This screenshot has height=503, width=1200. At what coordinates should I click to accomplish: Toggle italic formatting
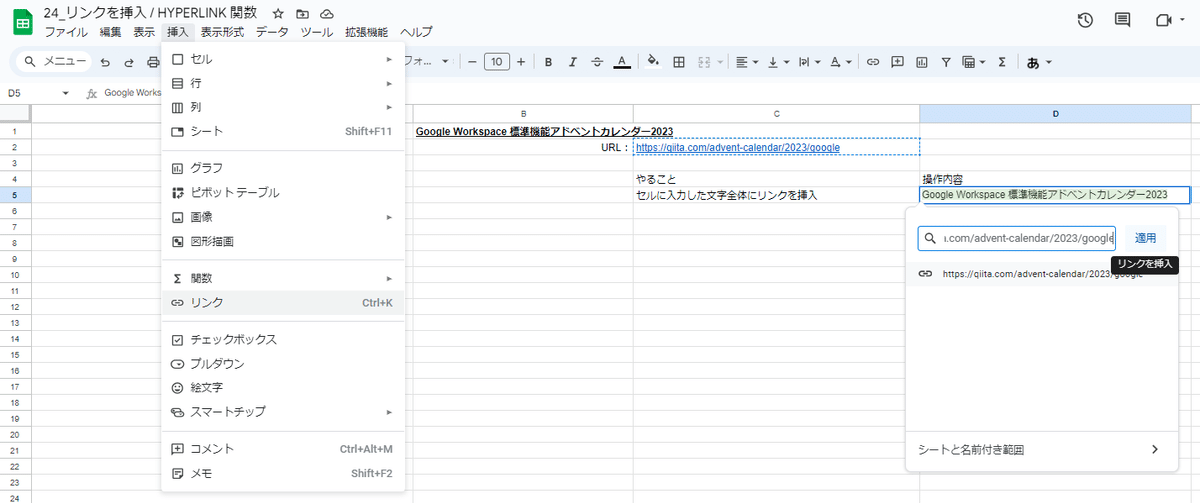tap(572, 62)
